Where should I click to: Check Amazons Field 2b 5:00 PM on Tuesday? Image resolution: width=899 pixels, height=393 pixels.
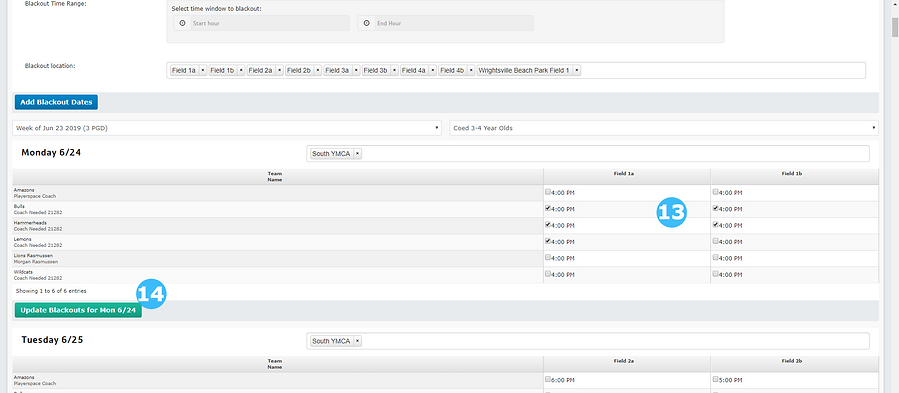716,379
